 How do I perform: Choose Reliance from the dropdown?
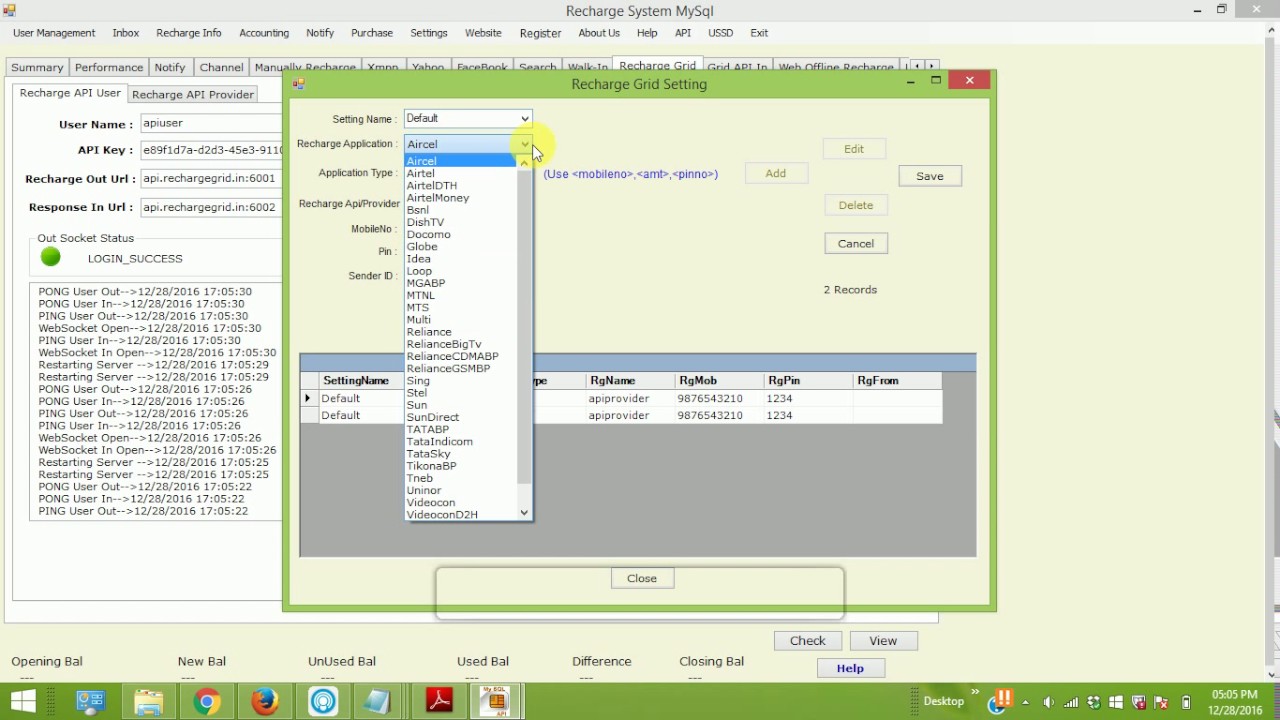429,332
